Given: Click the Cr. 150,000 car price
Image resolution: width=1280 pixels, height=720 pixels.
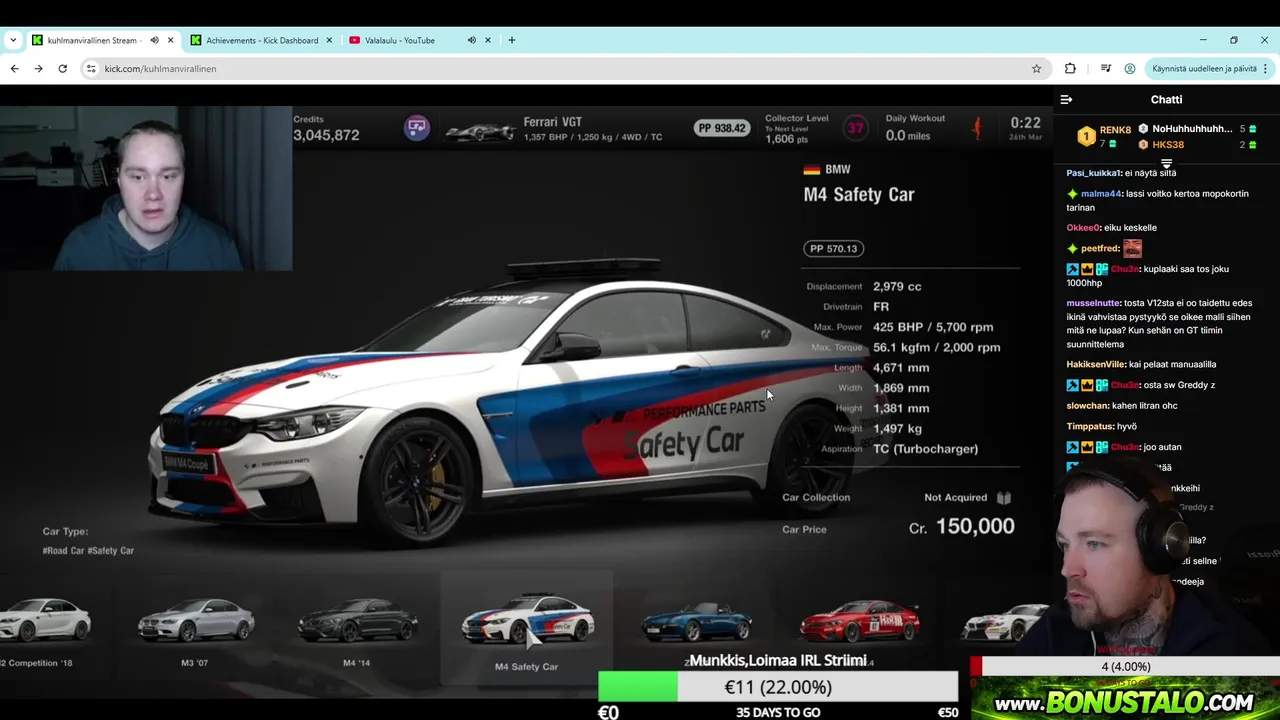Looking at the screenshot, I should click(961, 526).
